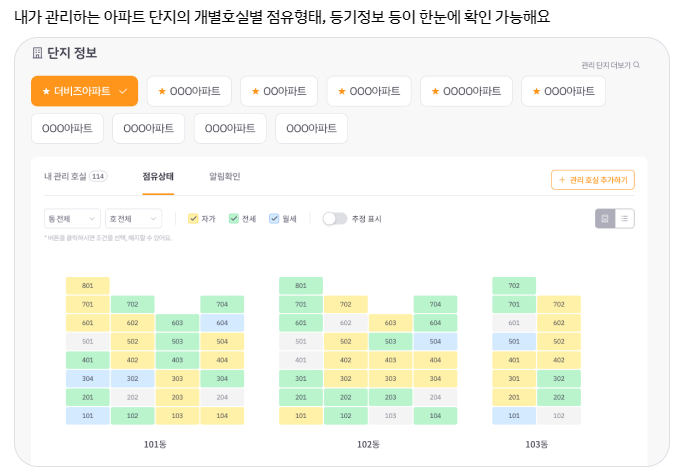Click unit 401 in 101동
The image size is (678, 476).
[88, 360]
